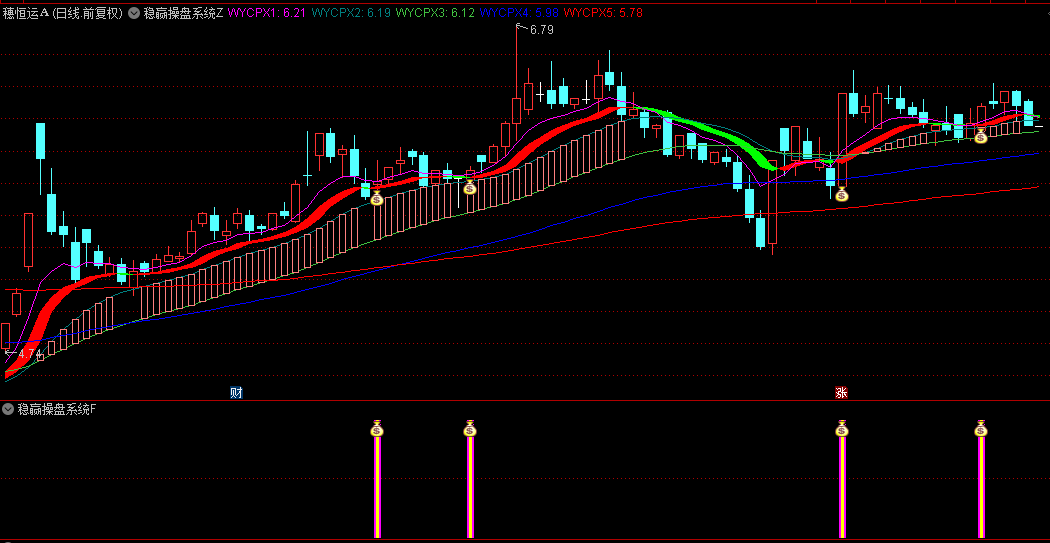Click rightmost money bag signal on candlestick chart
Viewport: 1050px width, 543px height.
pyautogui.click(x=980, y=136)
